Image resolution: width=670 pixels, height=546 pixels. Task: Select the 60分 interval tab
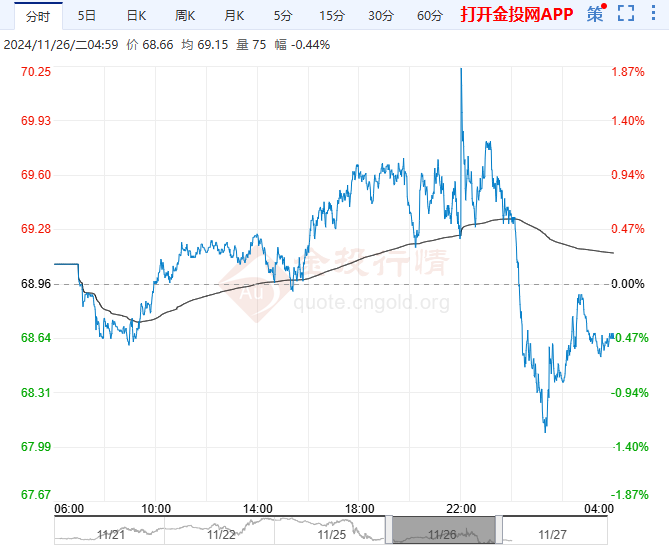[428, 15]
